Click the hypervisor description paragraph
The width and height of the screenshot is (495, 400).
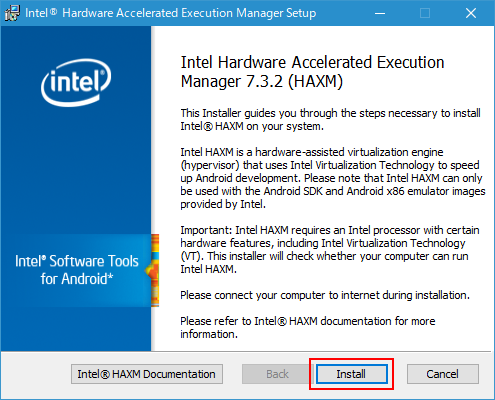coord(333,178)
